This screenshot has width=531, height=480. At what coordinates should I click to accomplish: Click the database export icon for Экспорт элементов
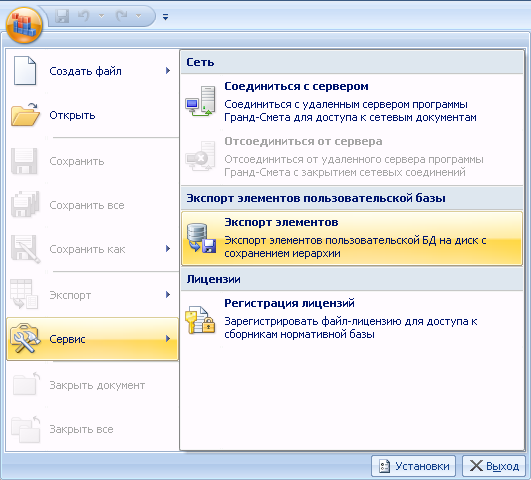(201, 238)
